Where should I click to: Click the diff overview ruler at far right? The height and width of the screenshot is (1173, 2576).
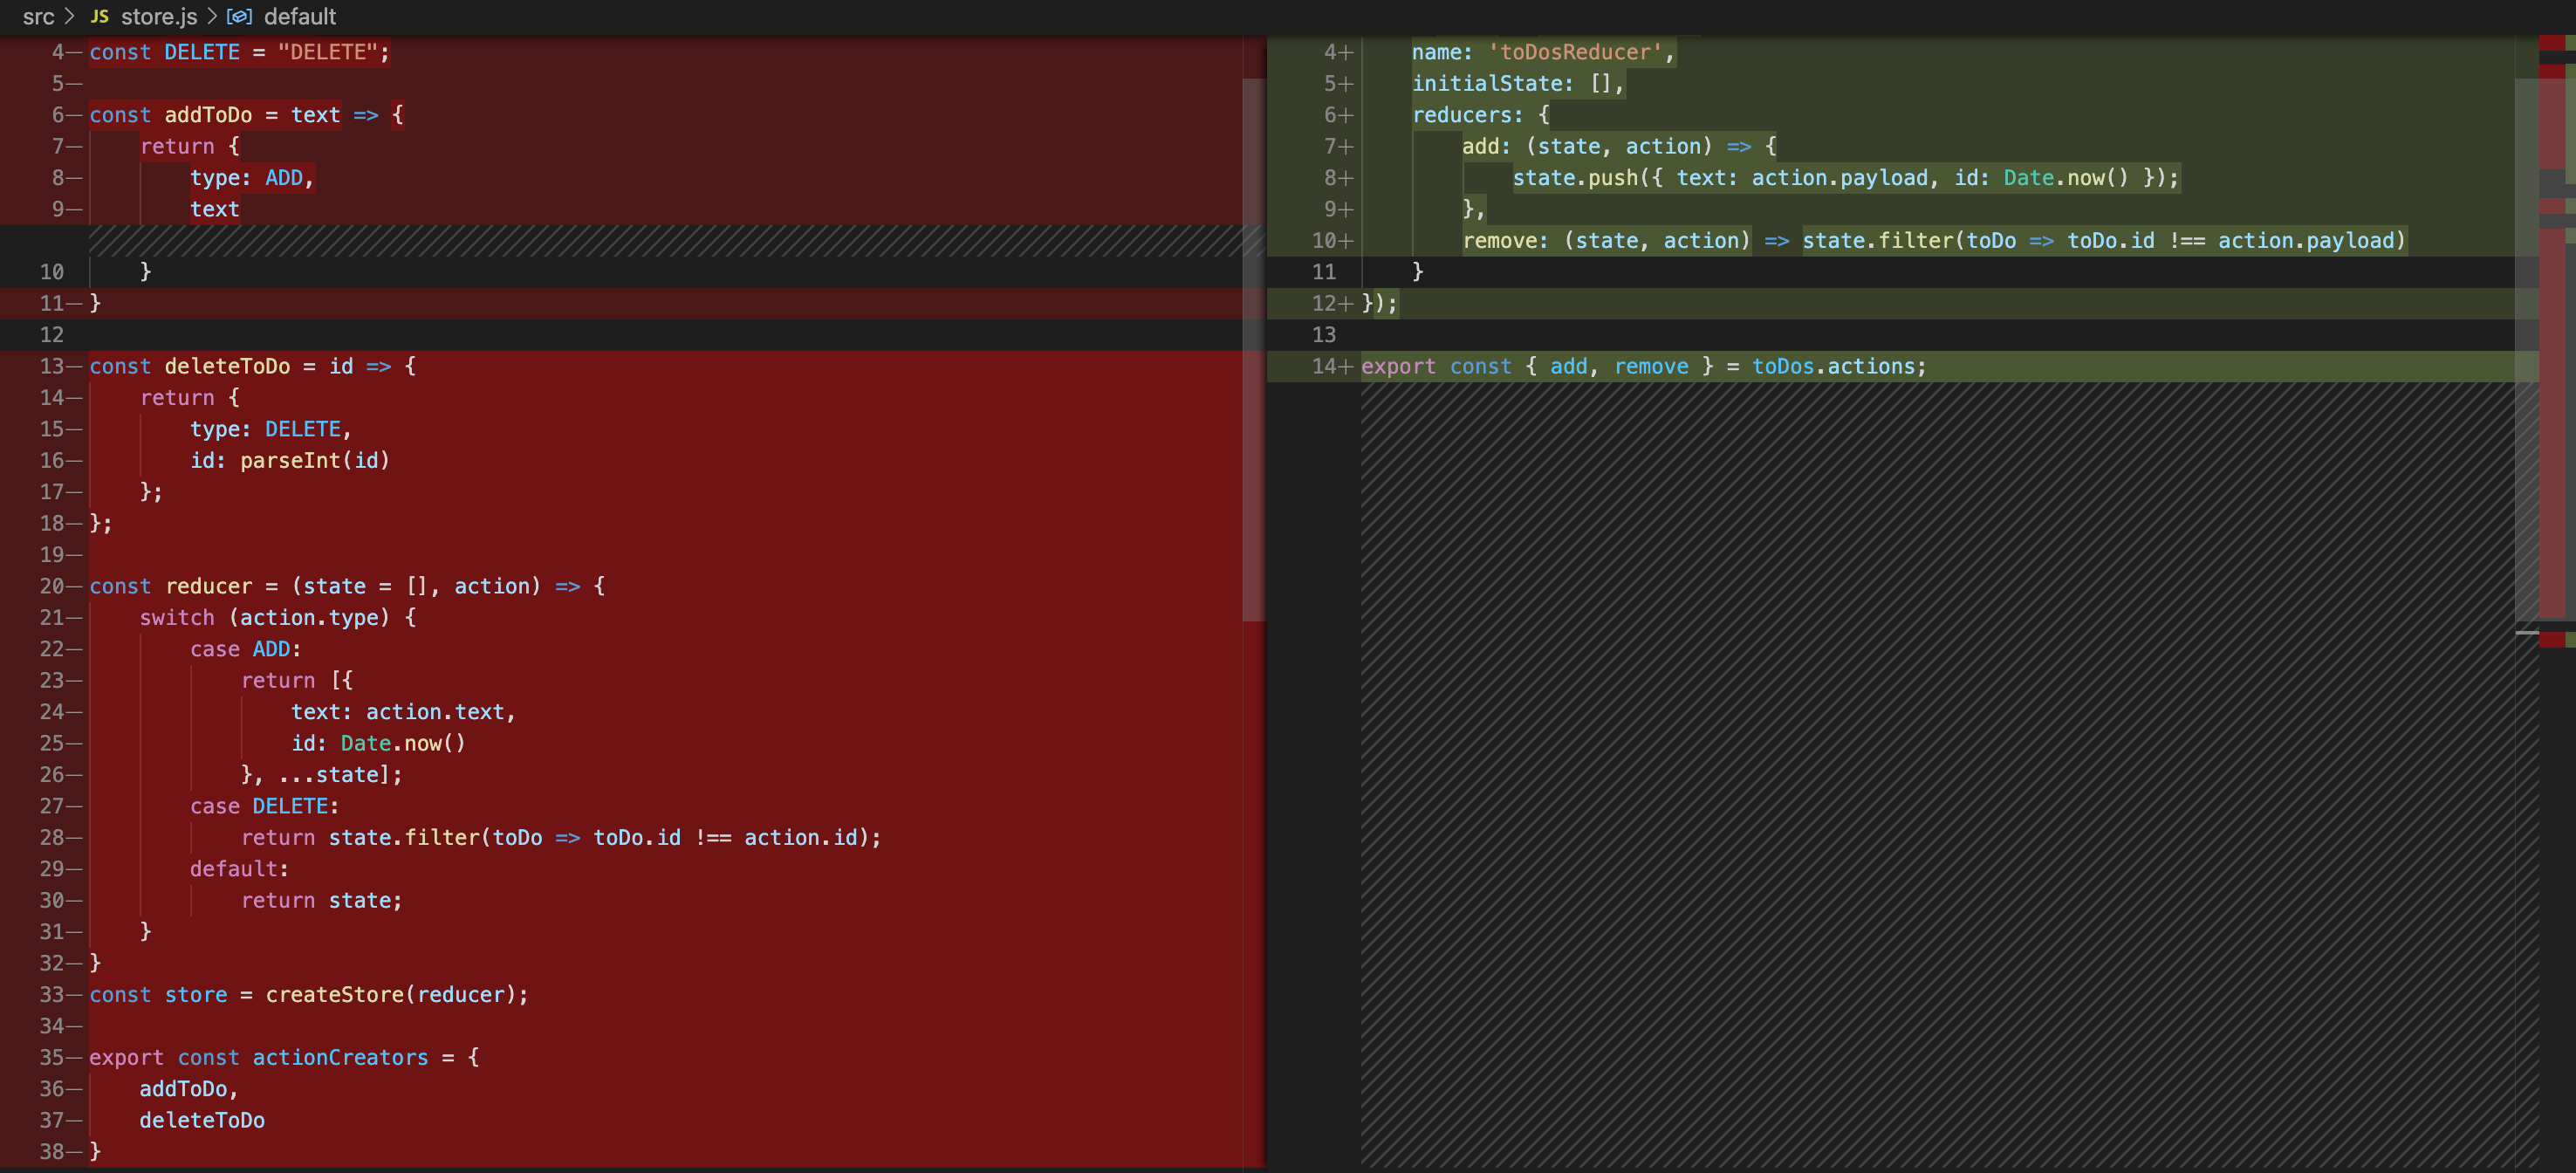click(x=2557, y=400)
